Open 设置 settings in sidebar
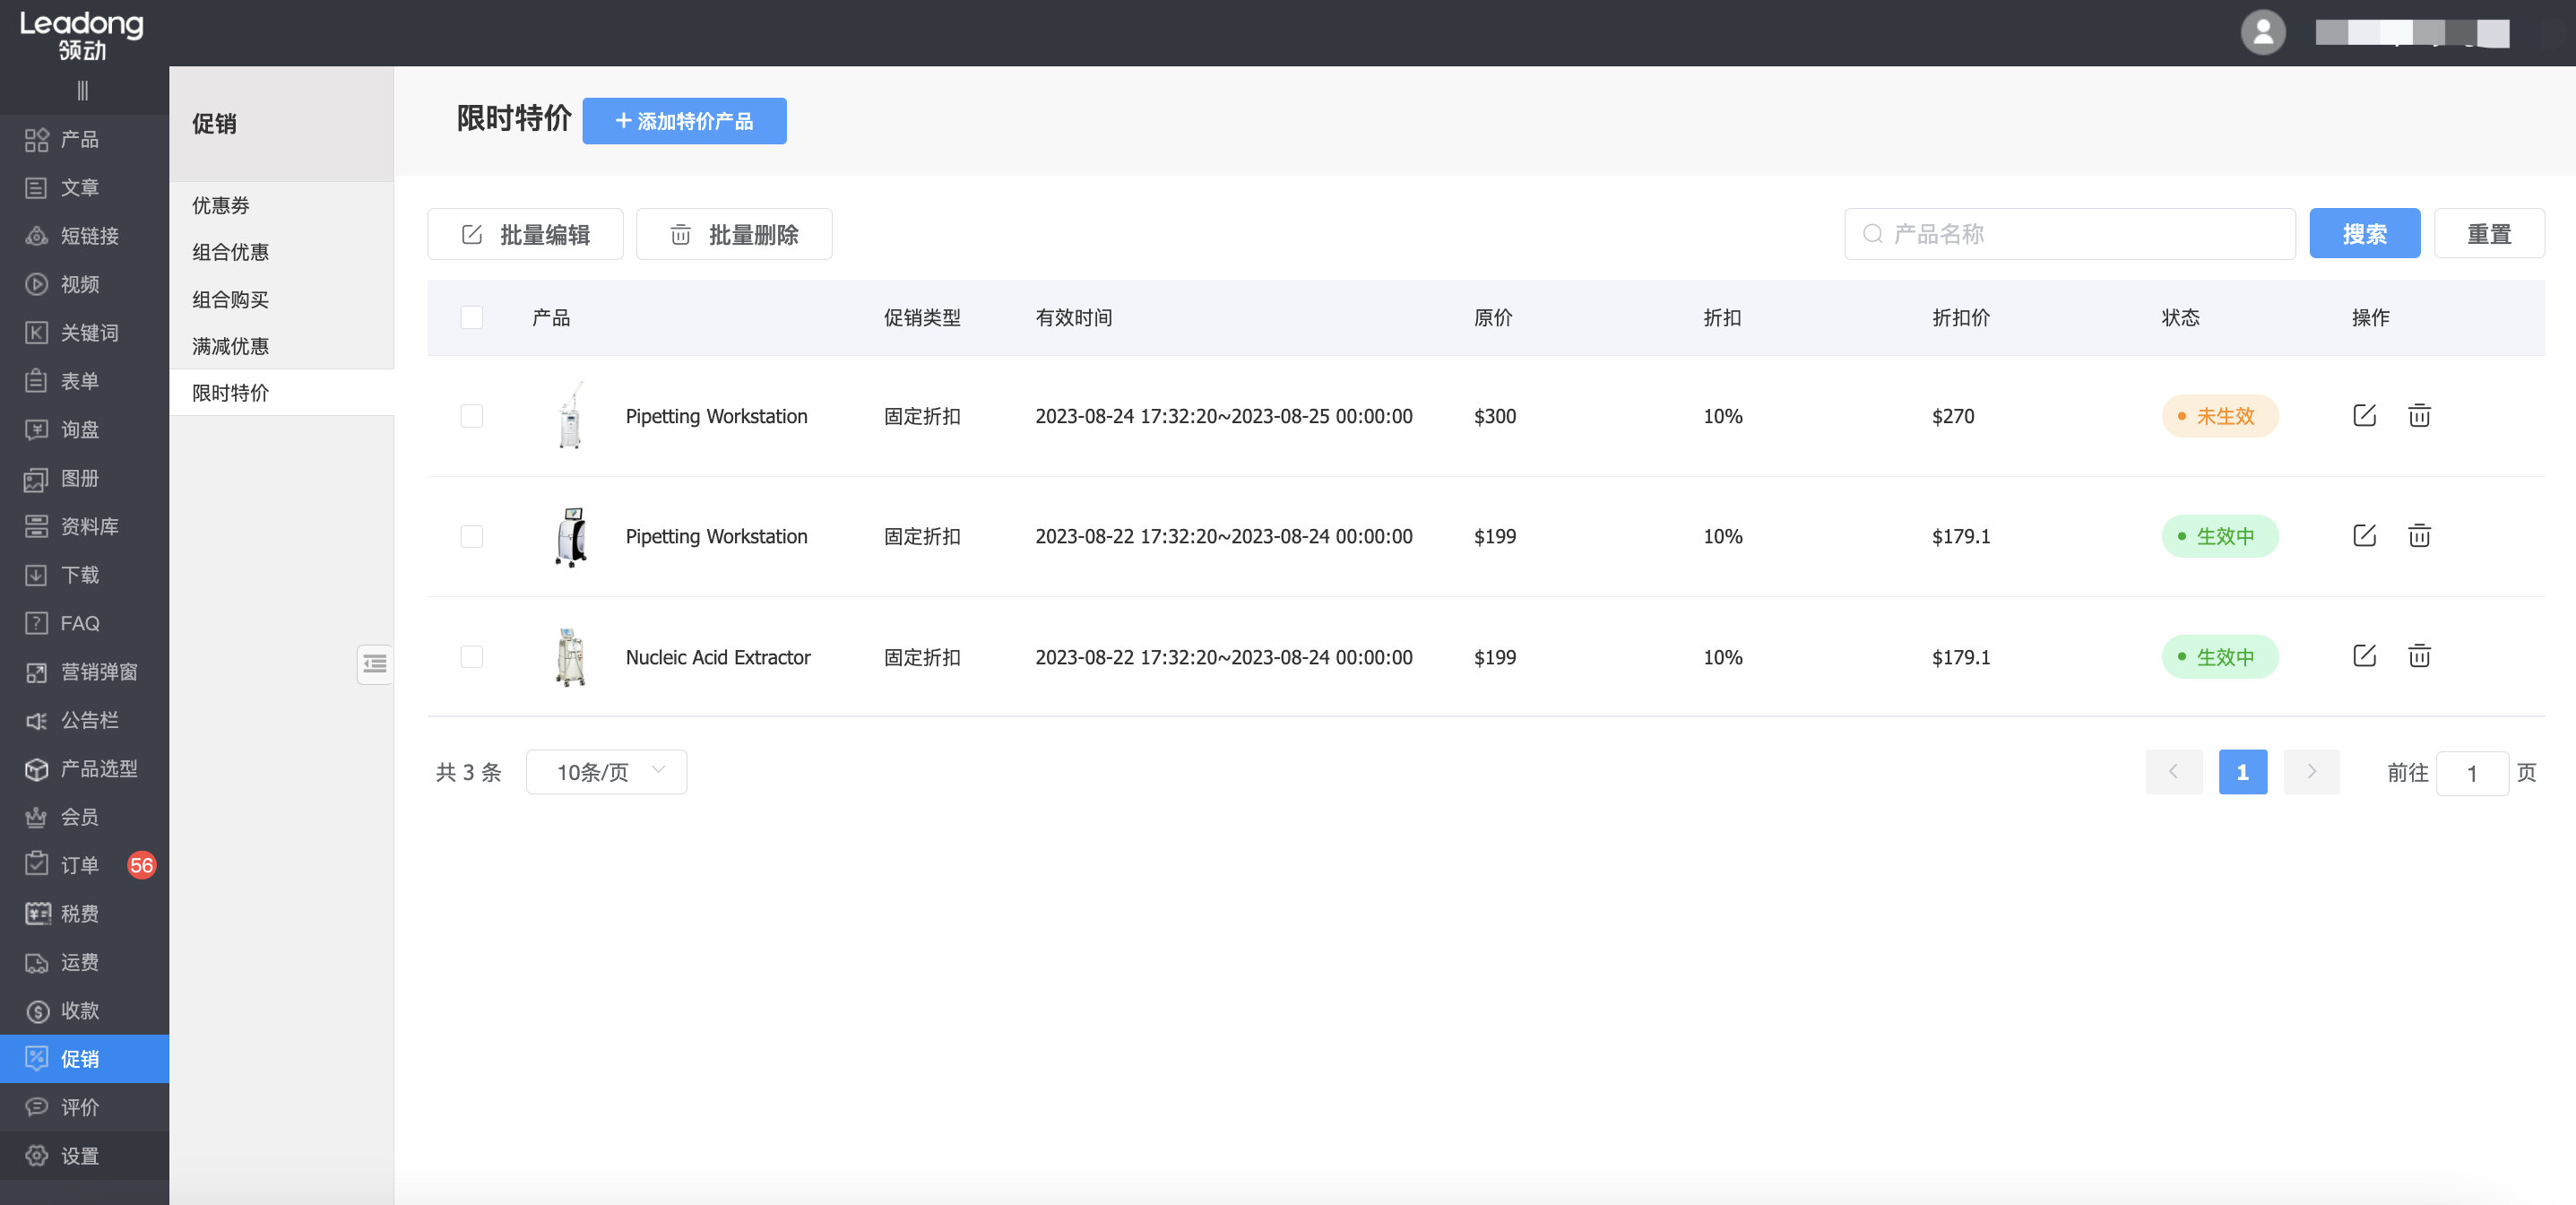The width and height of the screenshot is (2576, 1205). 80,1155
